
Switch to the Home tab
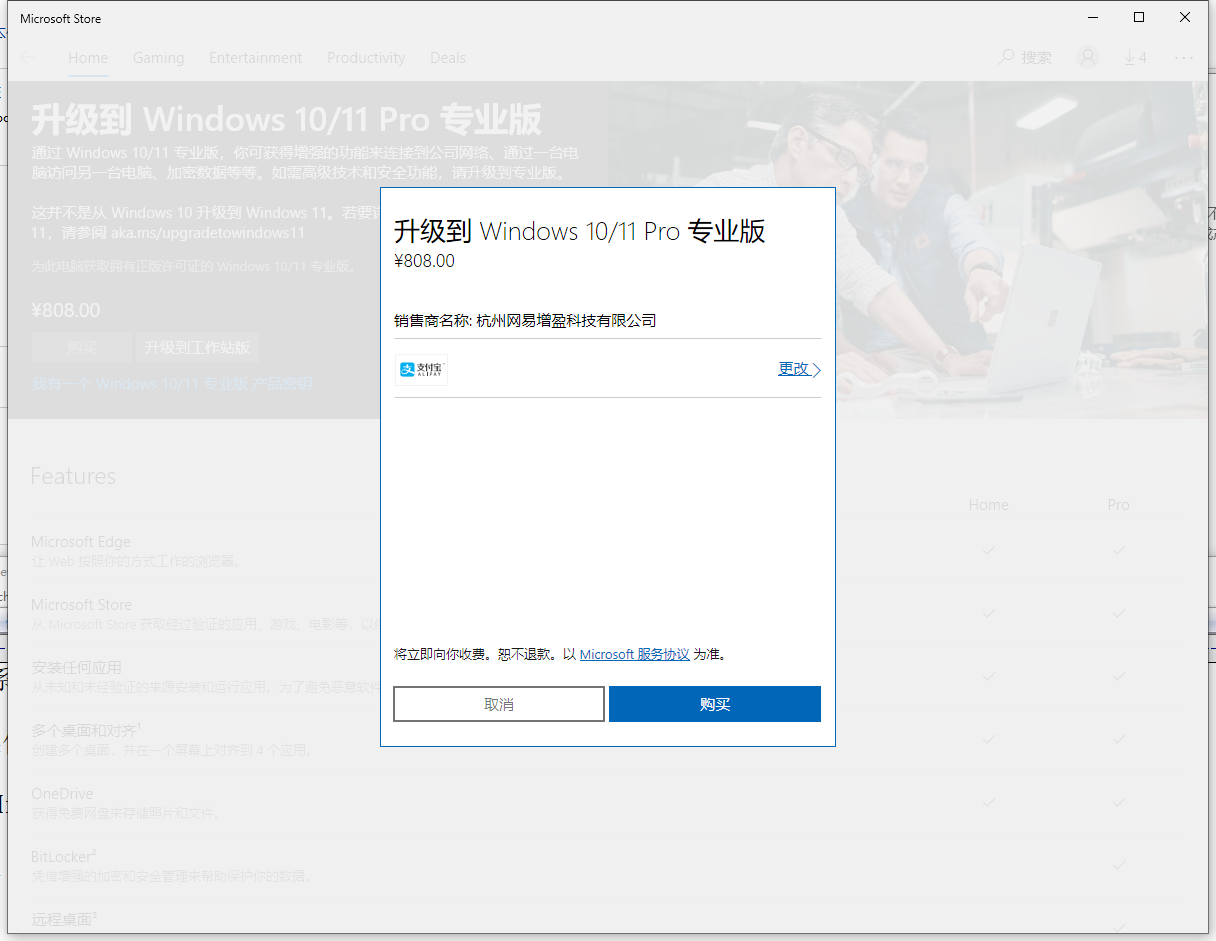[88, 58]
